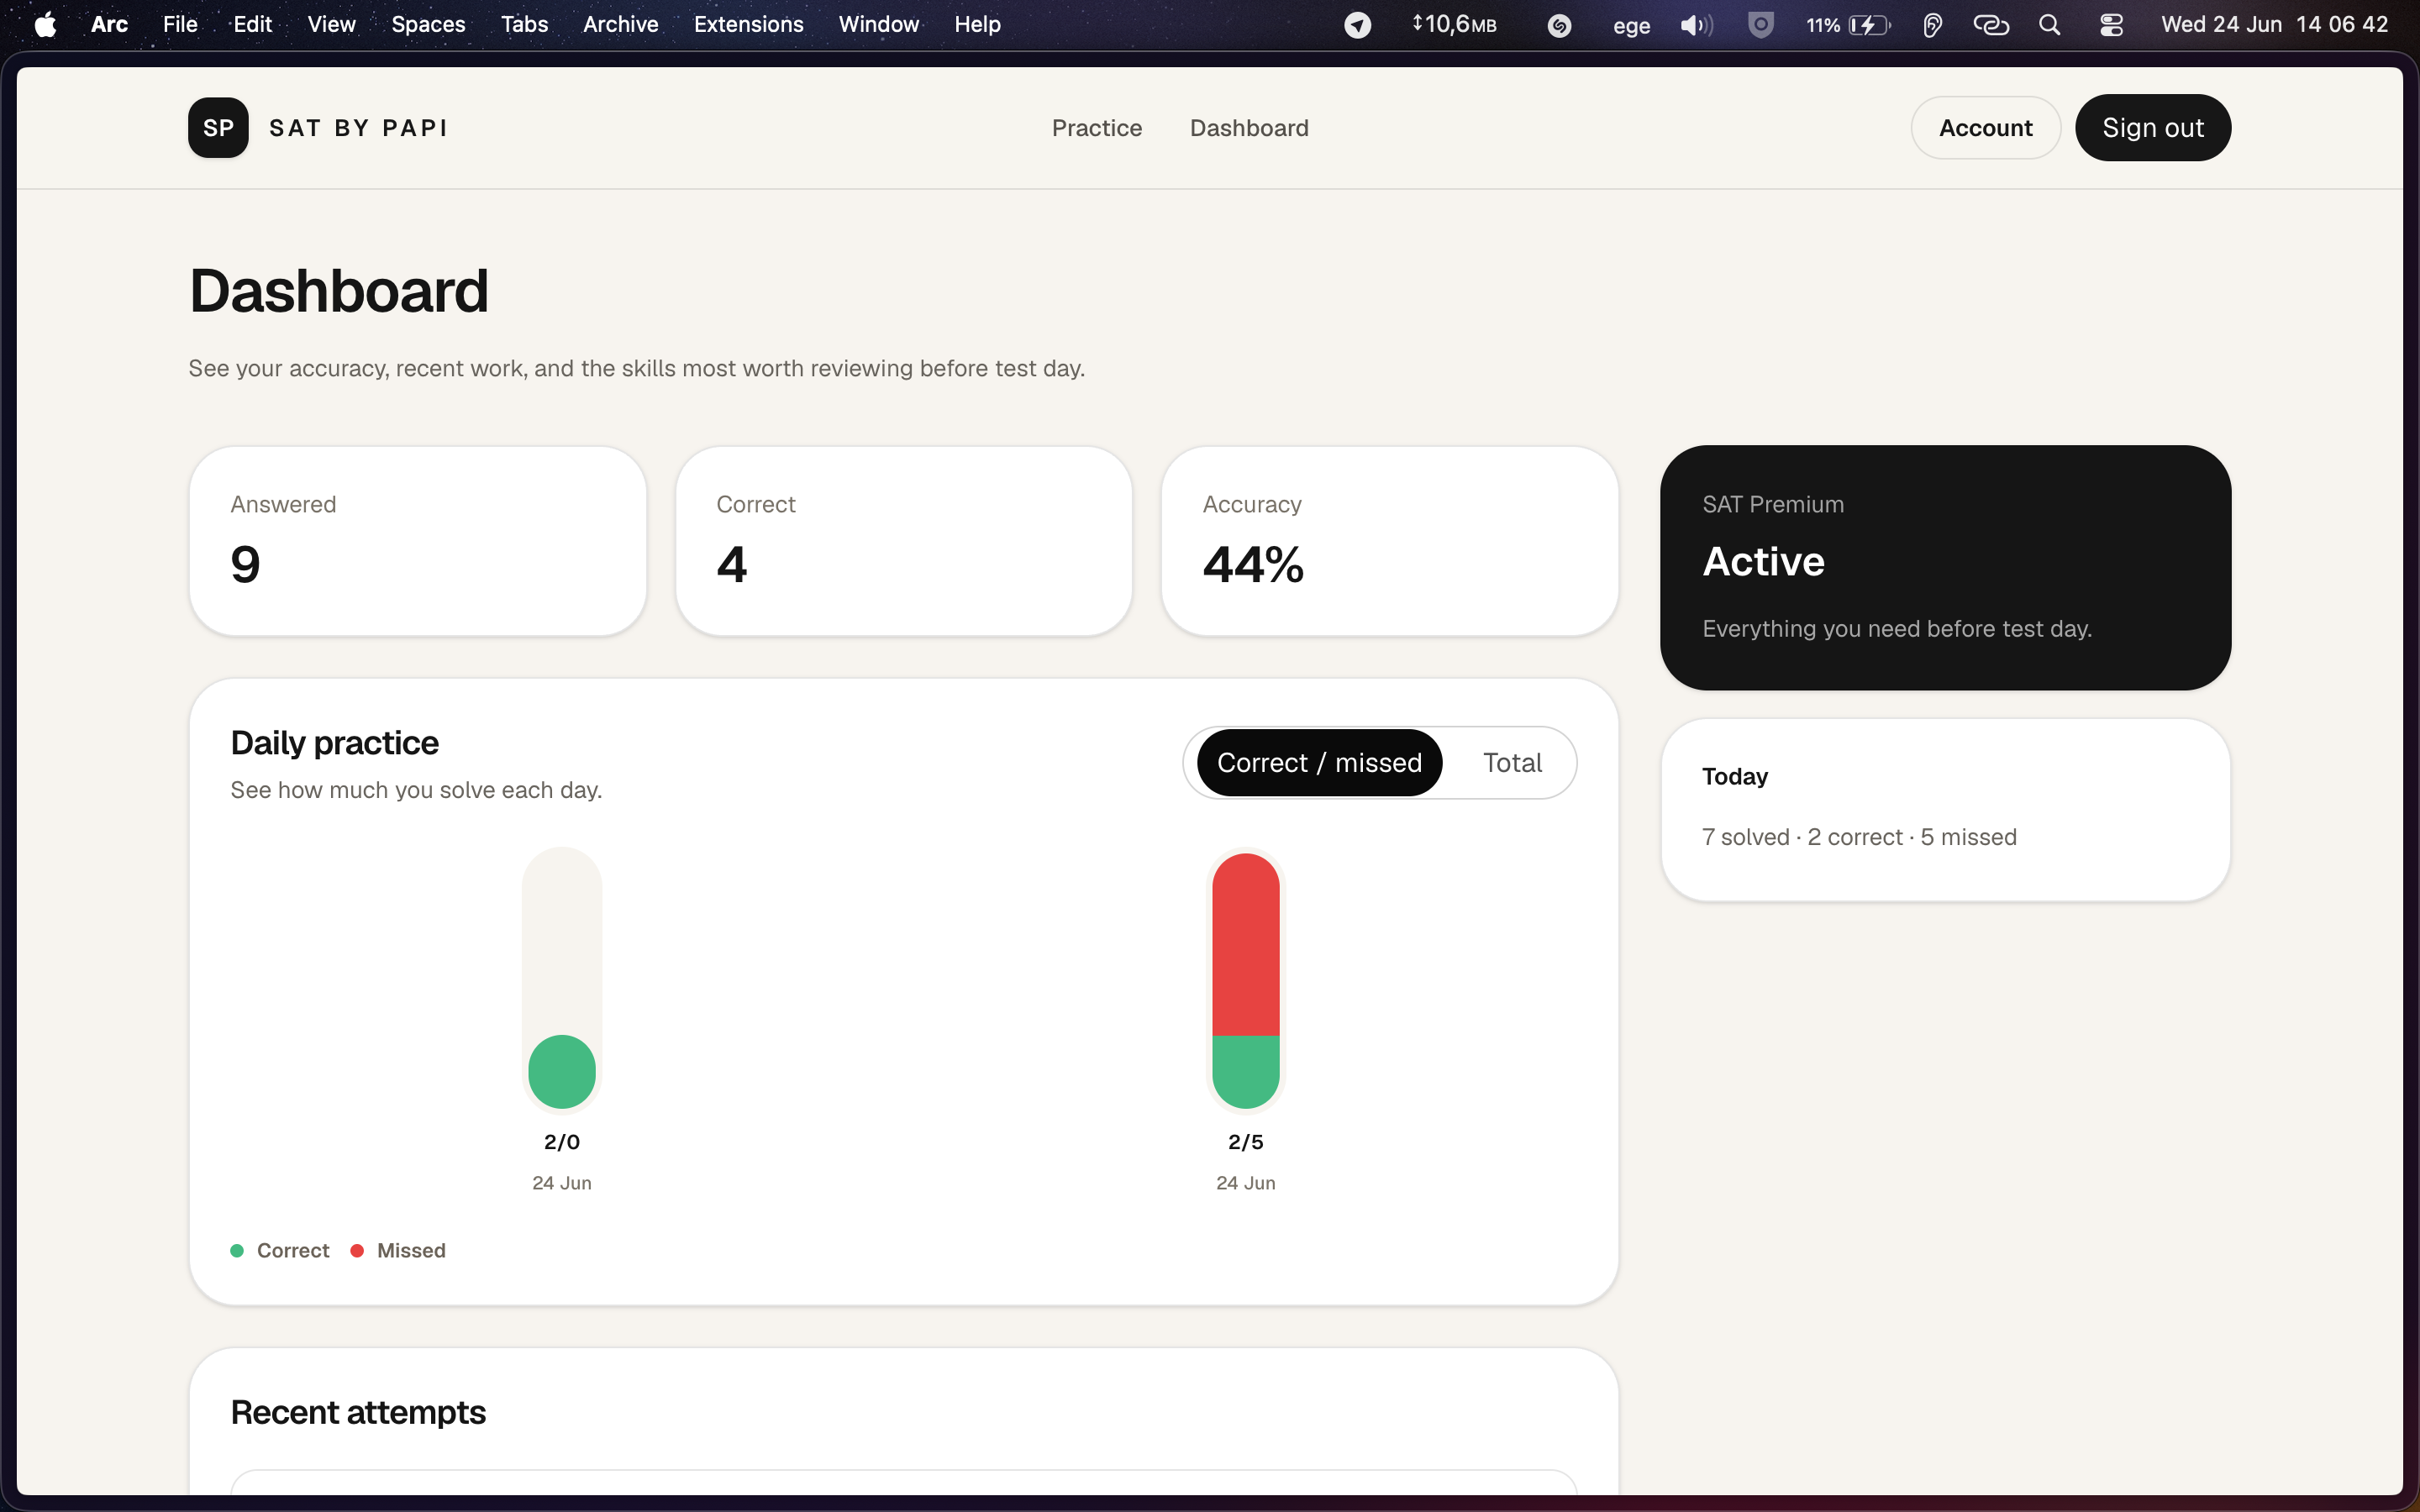Click the Shazam-style swirl menu bar icon
This screenshot has width=2420, height=1512.
[1559, 25]
